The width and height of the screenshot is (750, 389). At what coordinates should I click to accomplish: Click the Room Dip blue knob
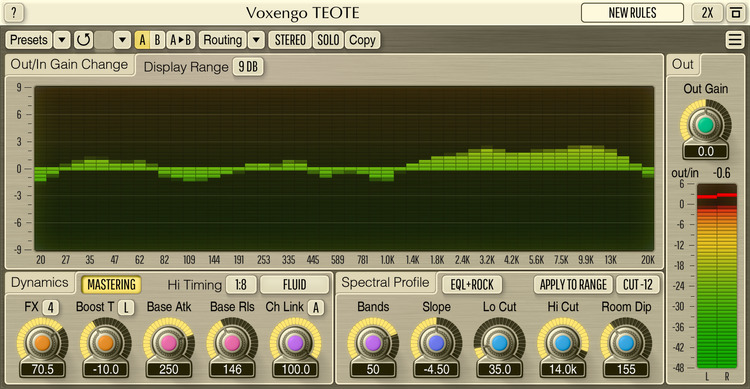click(x=626, y=343)
